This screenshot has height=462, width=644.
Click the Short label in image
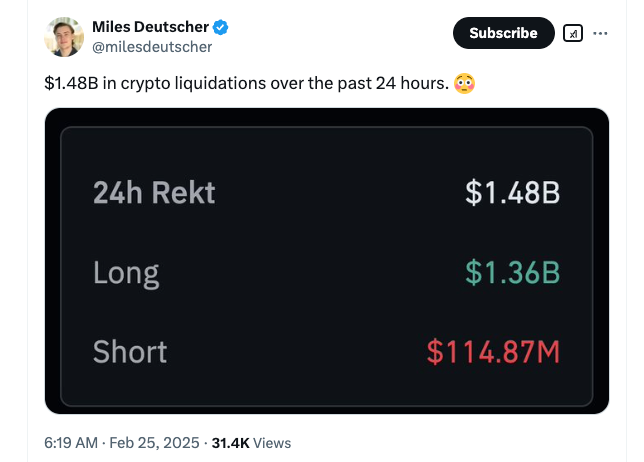130,352
